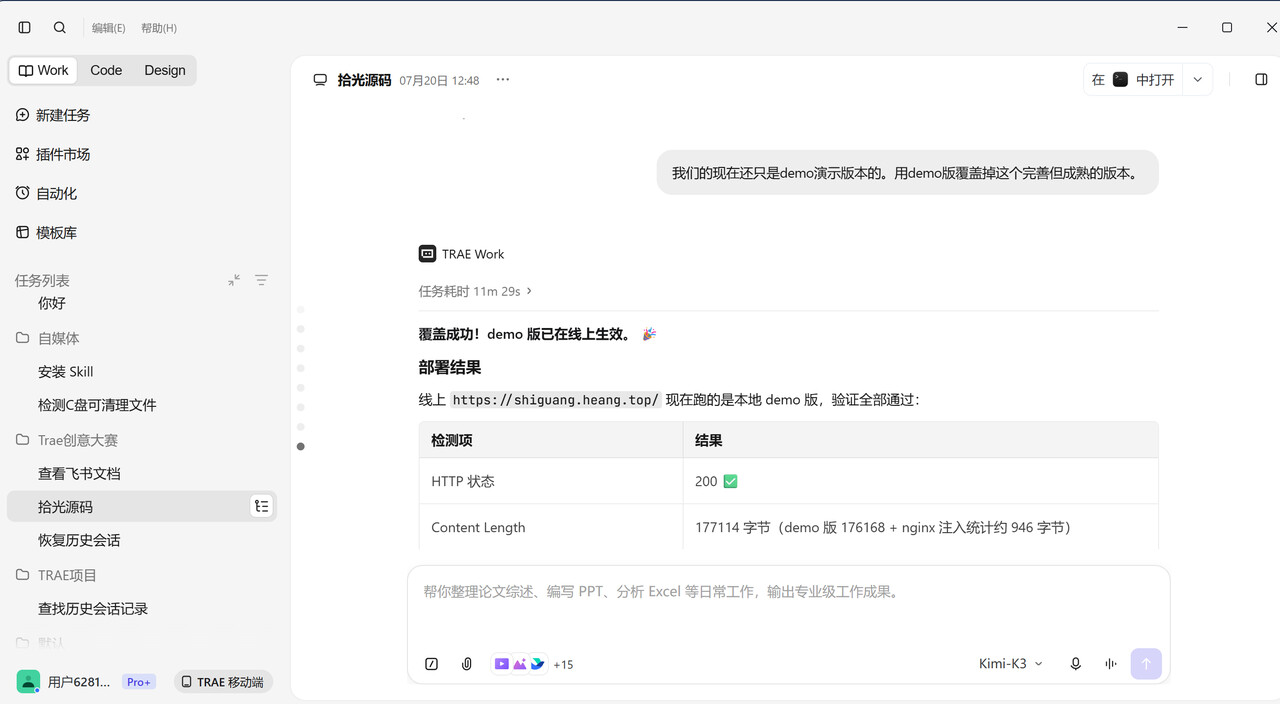Click the user message bubble about demo版
This screenshot has width=1280, height=704.
pyautogui.click(x=907, y=173)
